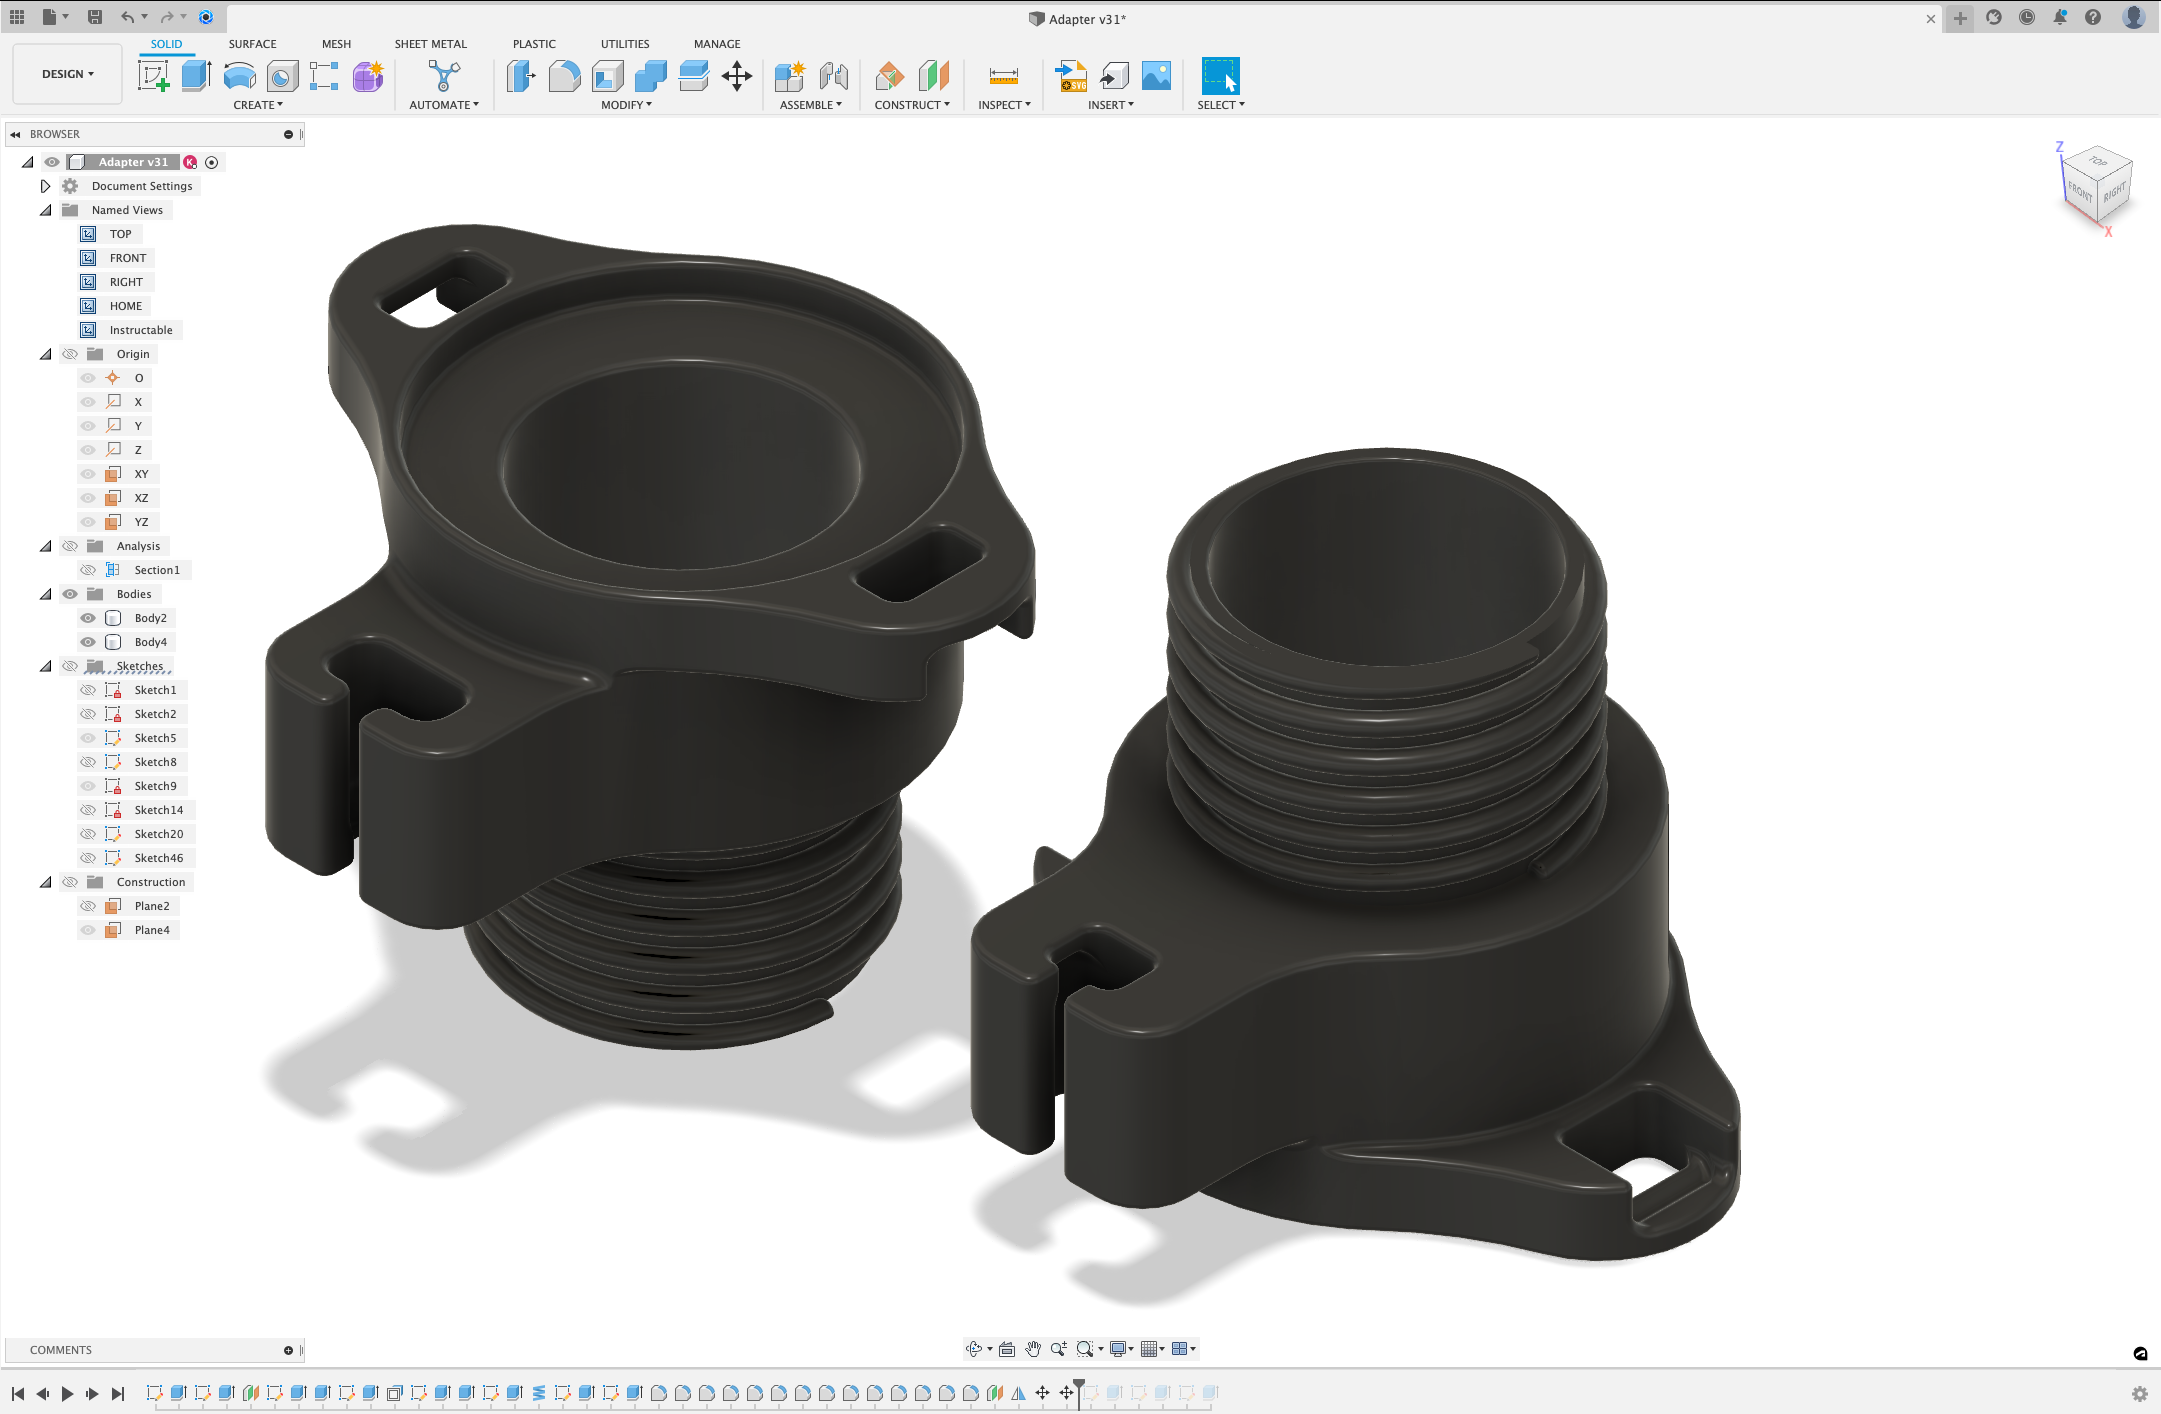Select the Instructable named view
Image resolution: width=2161 pixels, height=1414 pixels.
pyautogui.click(x=140, y=330)
